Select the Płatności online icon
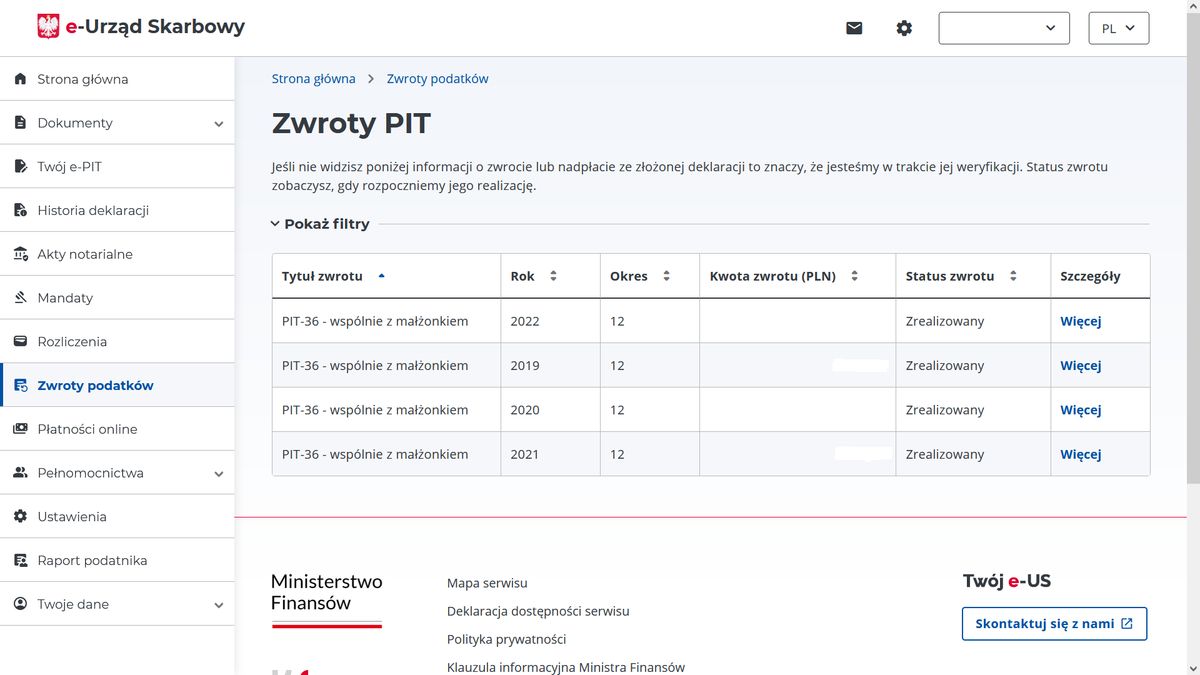The height and width of the screenshot is (675, 1200). click(18, 428)
